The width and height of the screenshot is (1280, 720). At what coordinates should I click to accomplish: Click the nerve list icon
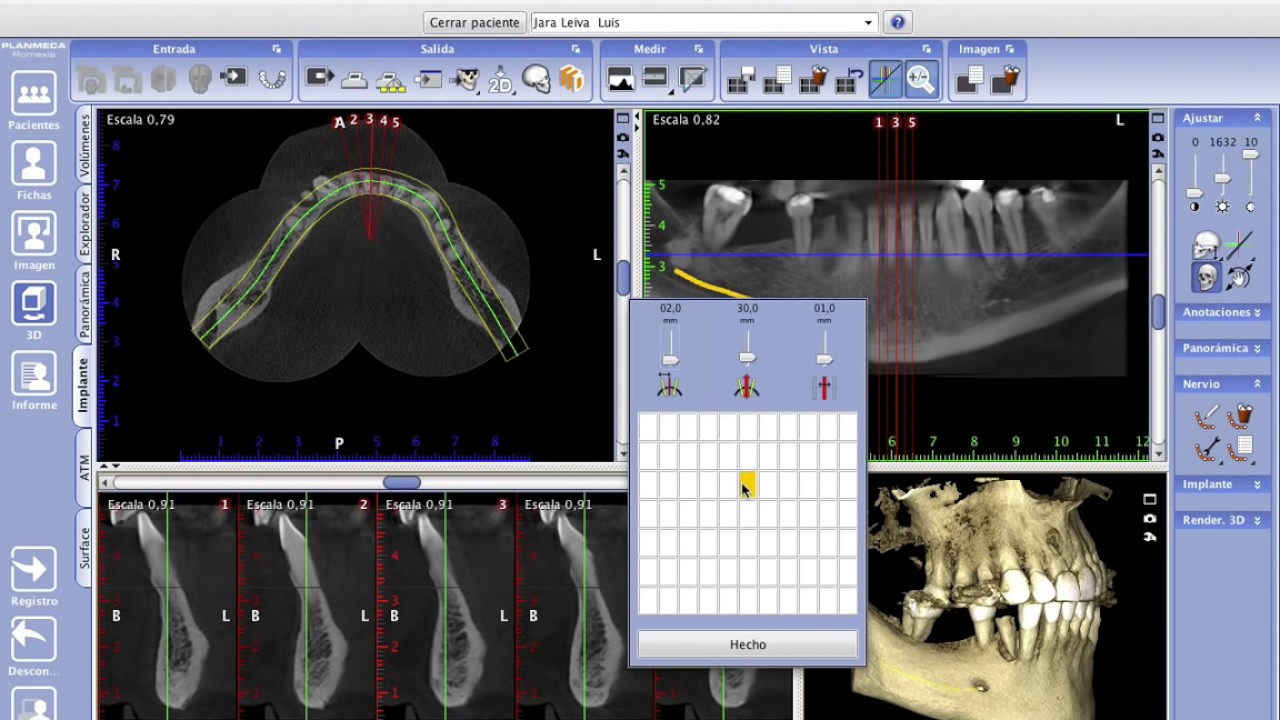coord(1241,450)
